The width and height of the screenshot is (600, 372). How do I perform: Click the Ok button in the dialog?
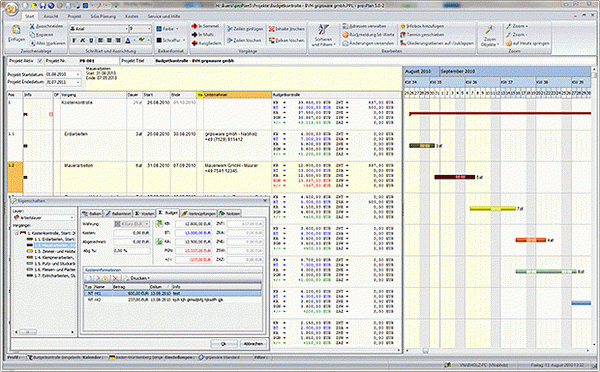223,344
